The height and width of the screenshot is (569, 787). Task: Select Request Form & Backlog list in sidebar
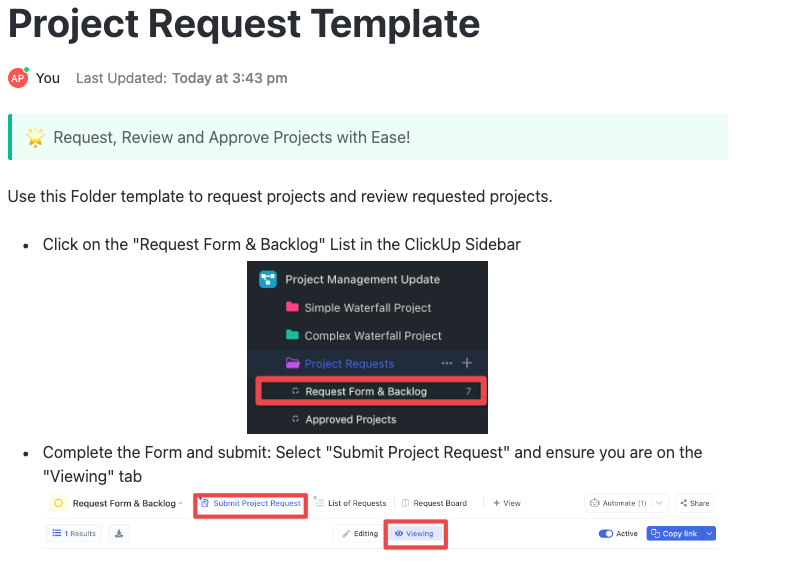(366, 391)
